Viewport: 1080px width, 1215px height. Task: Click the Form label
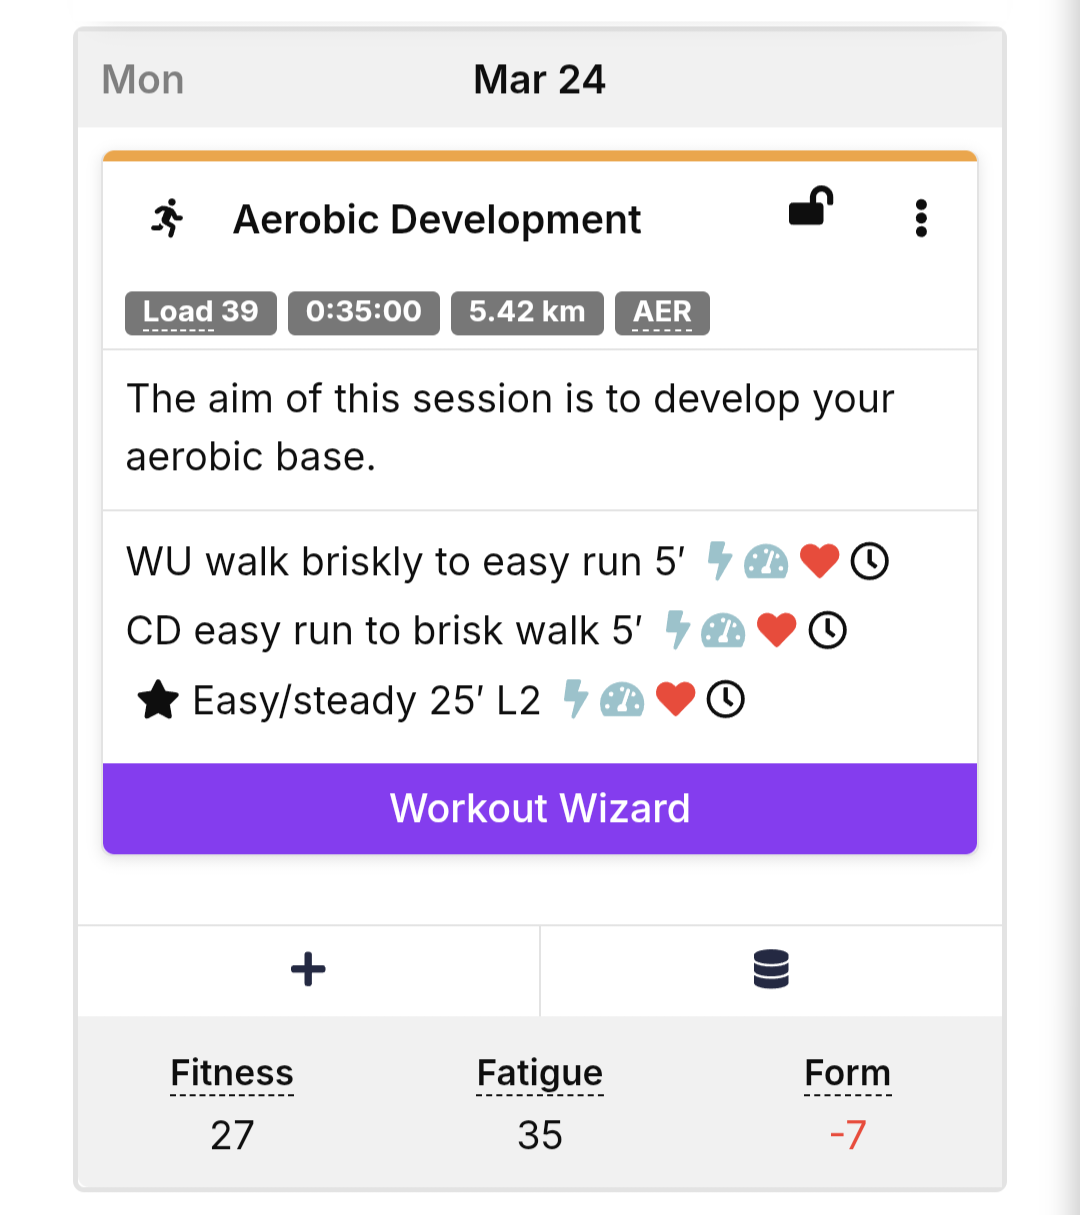(847, 1073)
